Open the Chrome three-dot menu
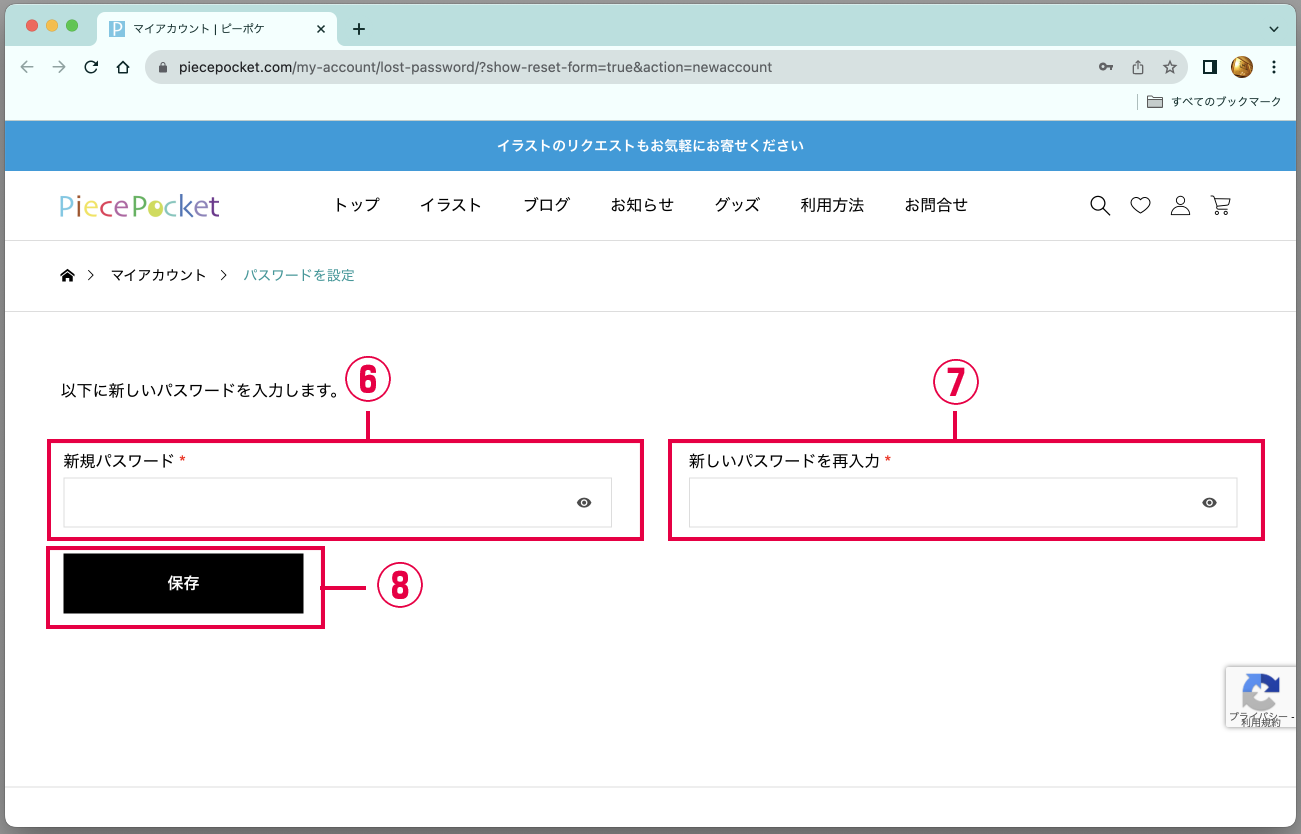This screenshot has height=834, width=1301. click(1274, 68)
